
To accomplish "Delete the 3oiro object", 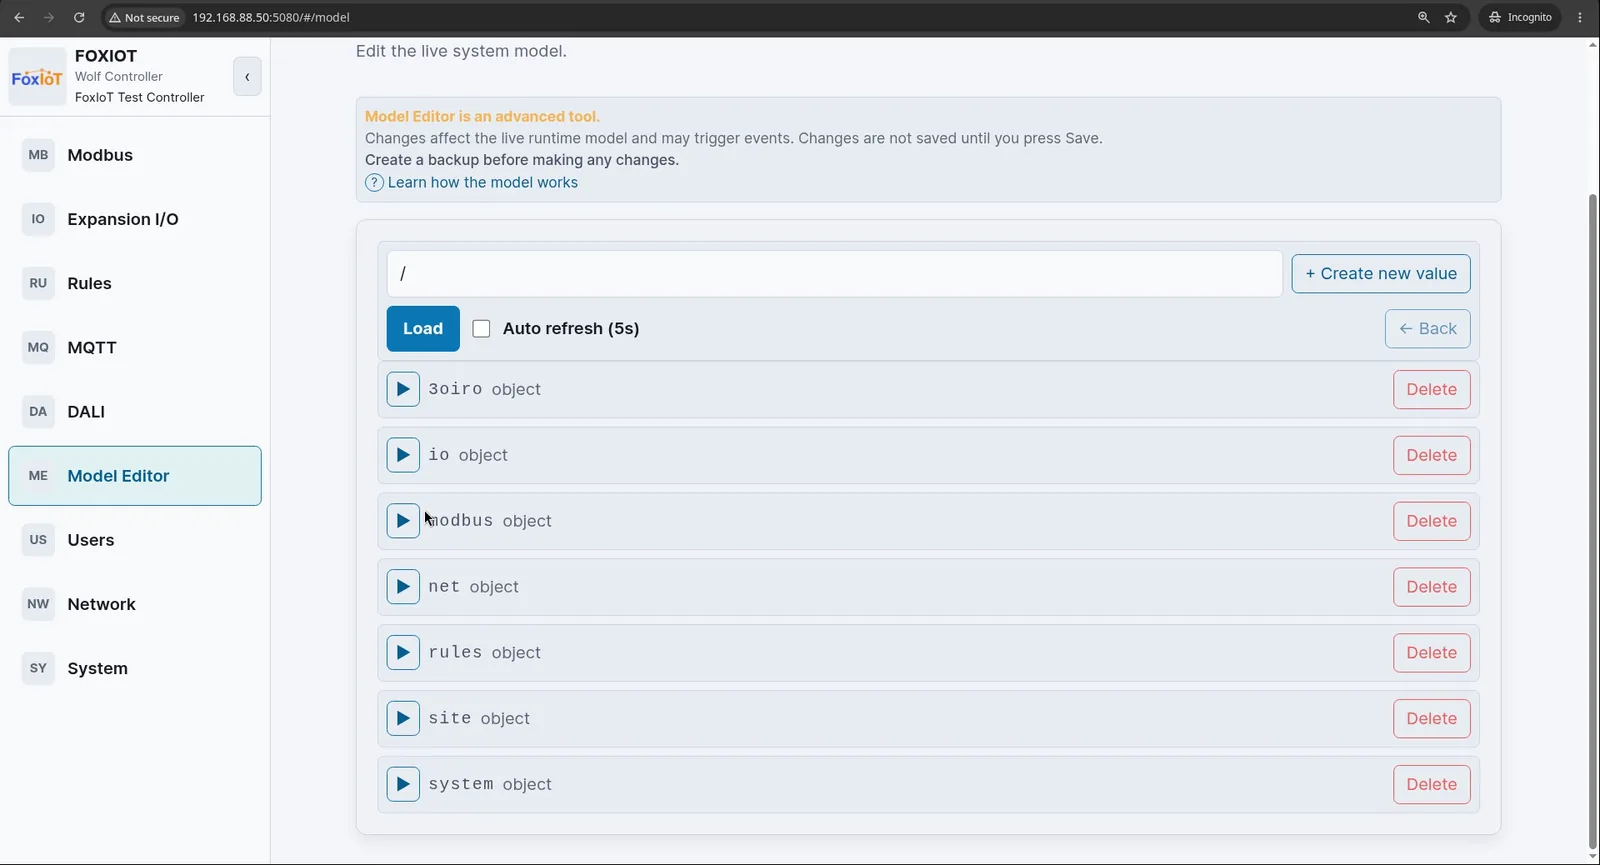I will click(x=1432, y=389).
